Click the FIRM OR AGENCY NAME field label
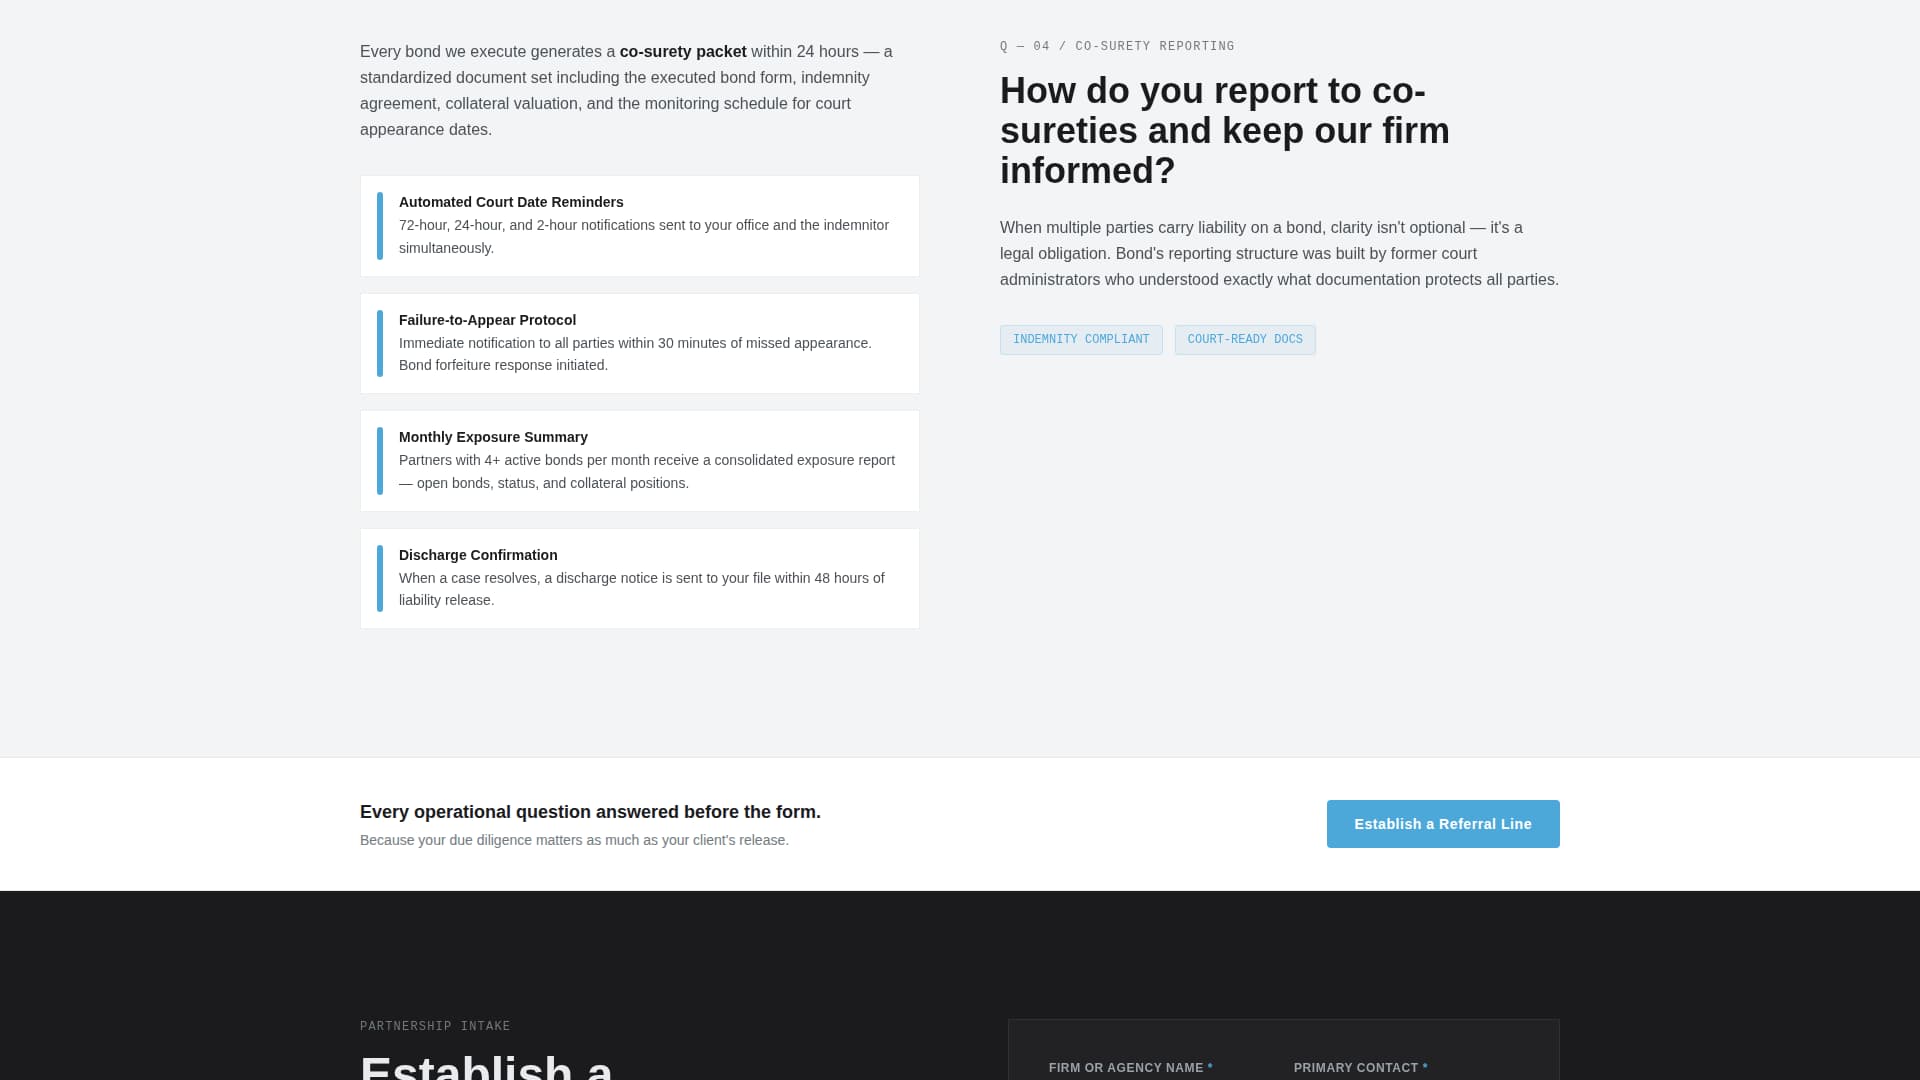1920x1080 pixels. point(1130,1068)
